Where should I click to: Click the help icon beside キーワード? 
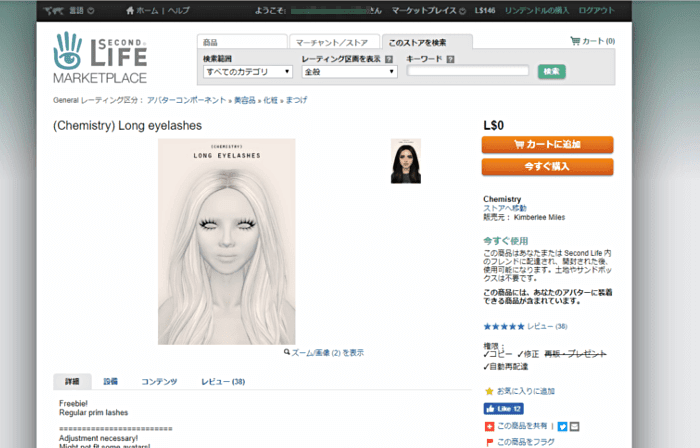point(450,59)
